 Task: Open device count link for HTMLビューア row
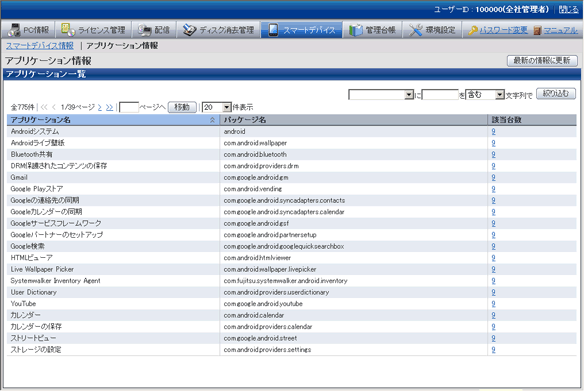tap(493, 258)
